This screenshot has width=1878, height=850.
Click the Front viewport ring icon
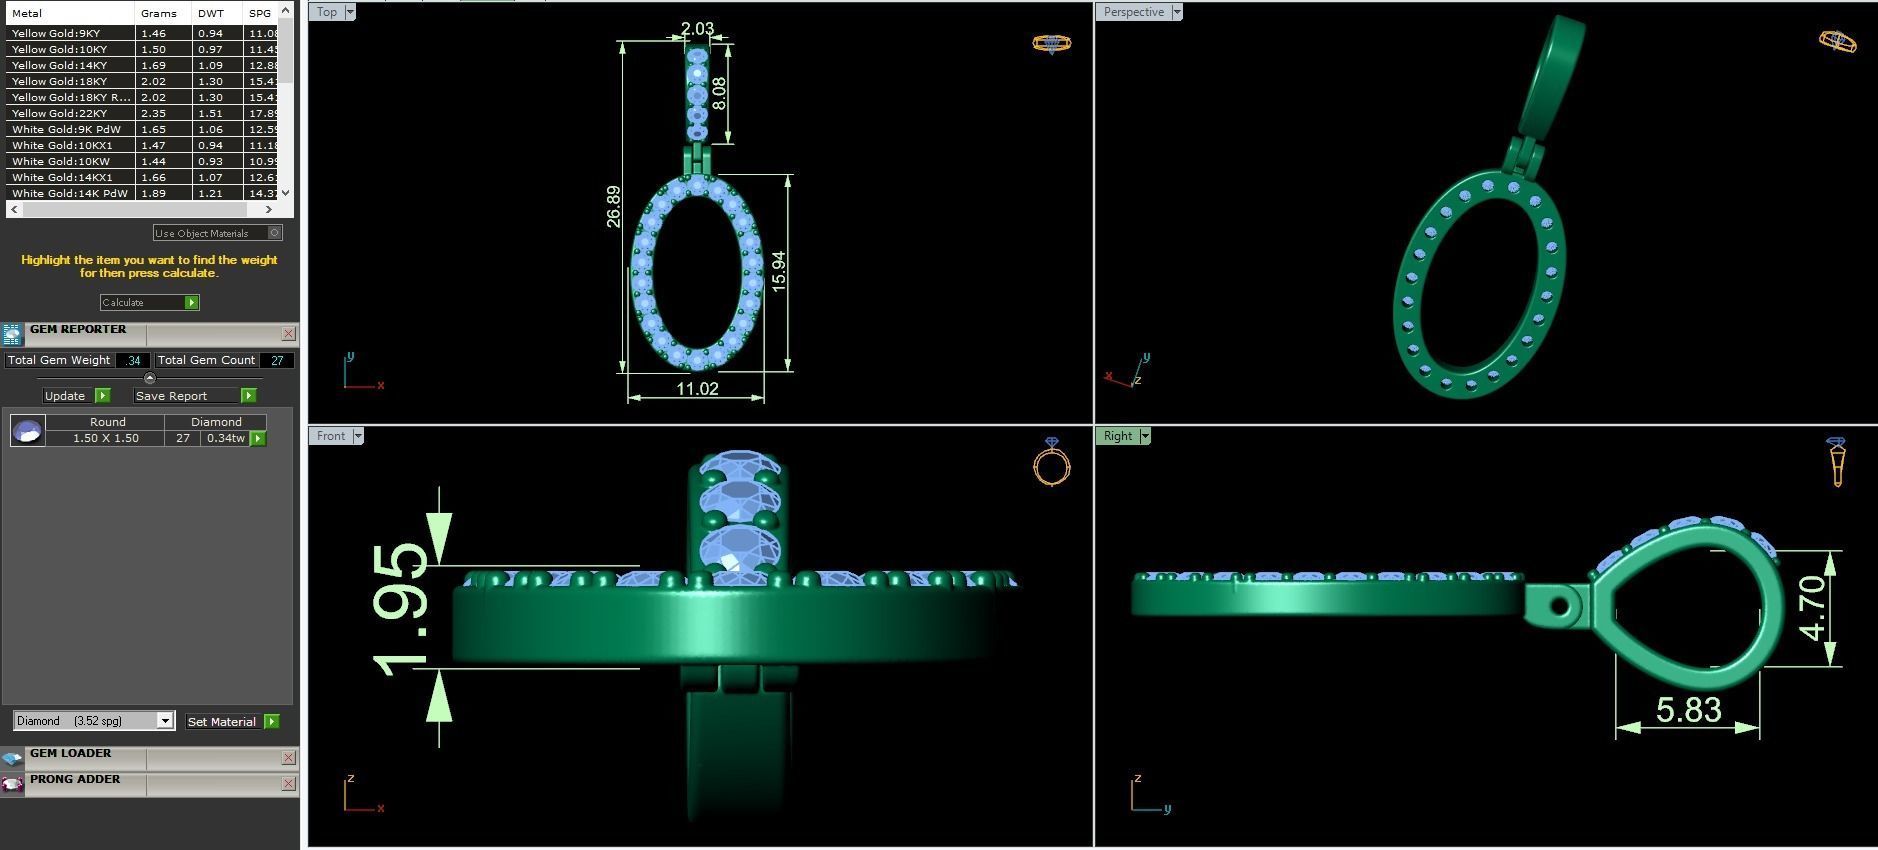coord(1052,461)
